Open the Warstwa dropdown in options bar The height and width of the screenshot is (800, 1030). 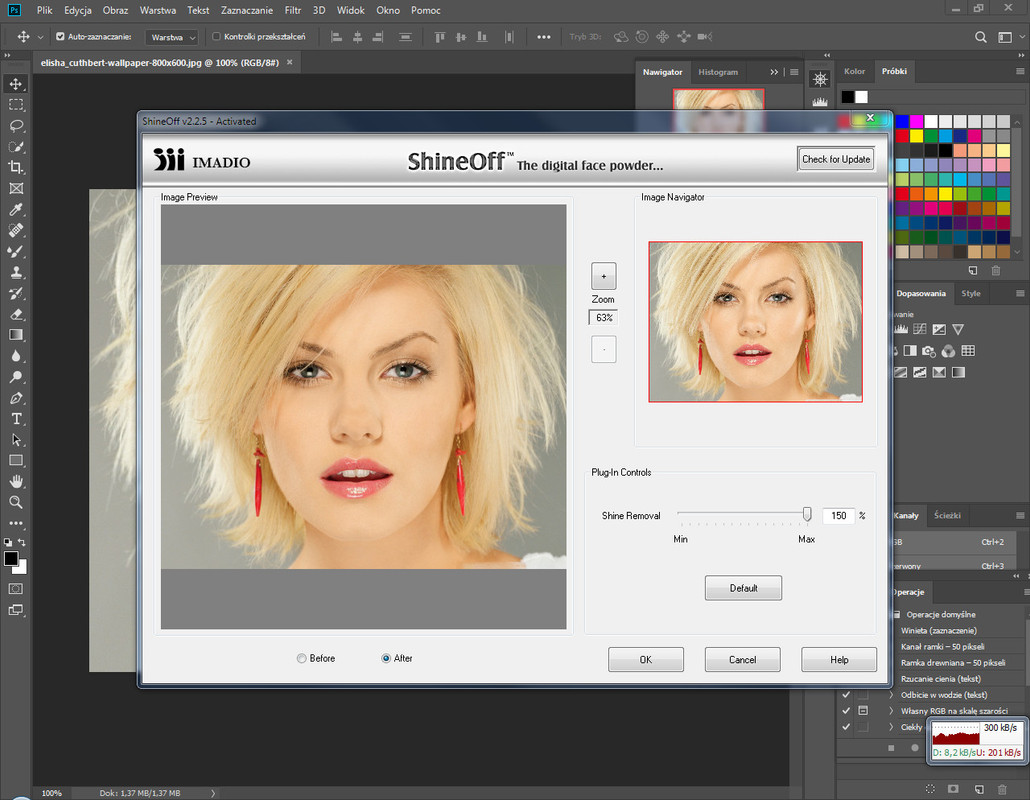click(x=172, y=37)
